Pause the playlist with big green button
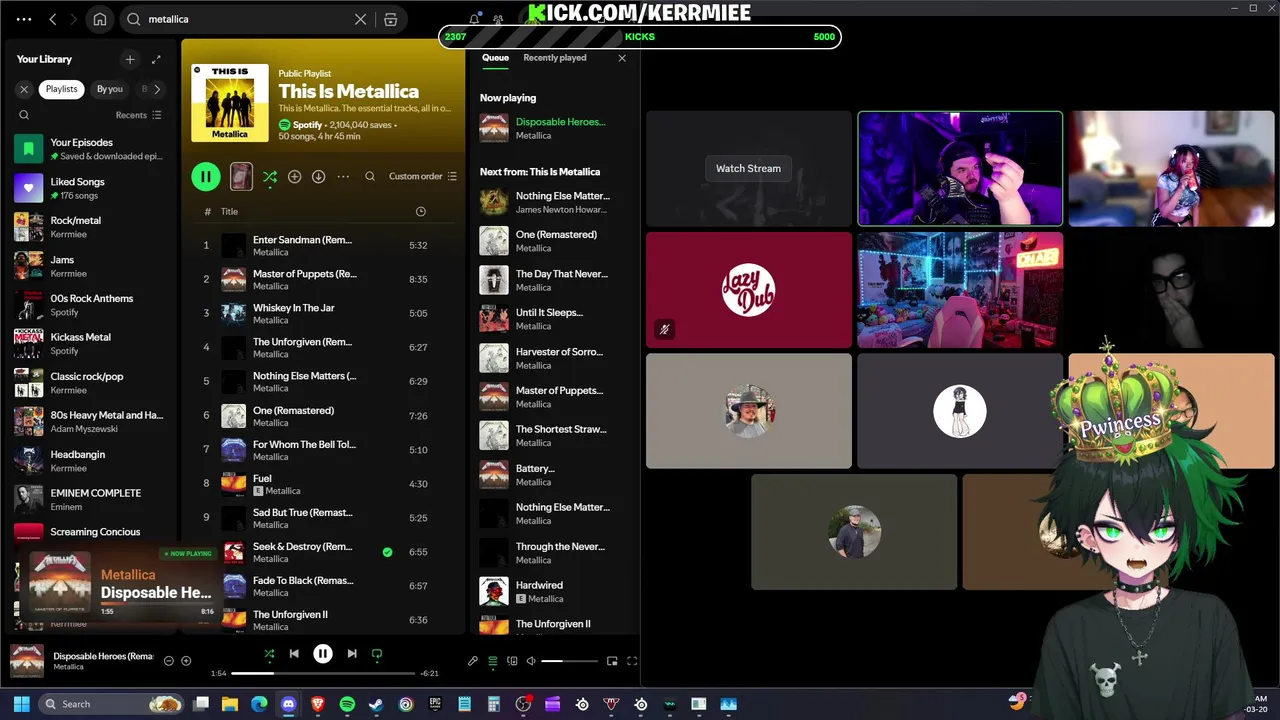The image size is (1280, 720). point(206,177)
